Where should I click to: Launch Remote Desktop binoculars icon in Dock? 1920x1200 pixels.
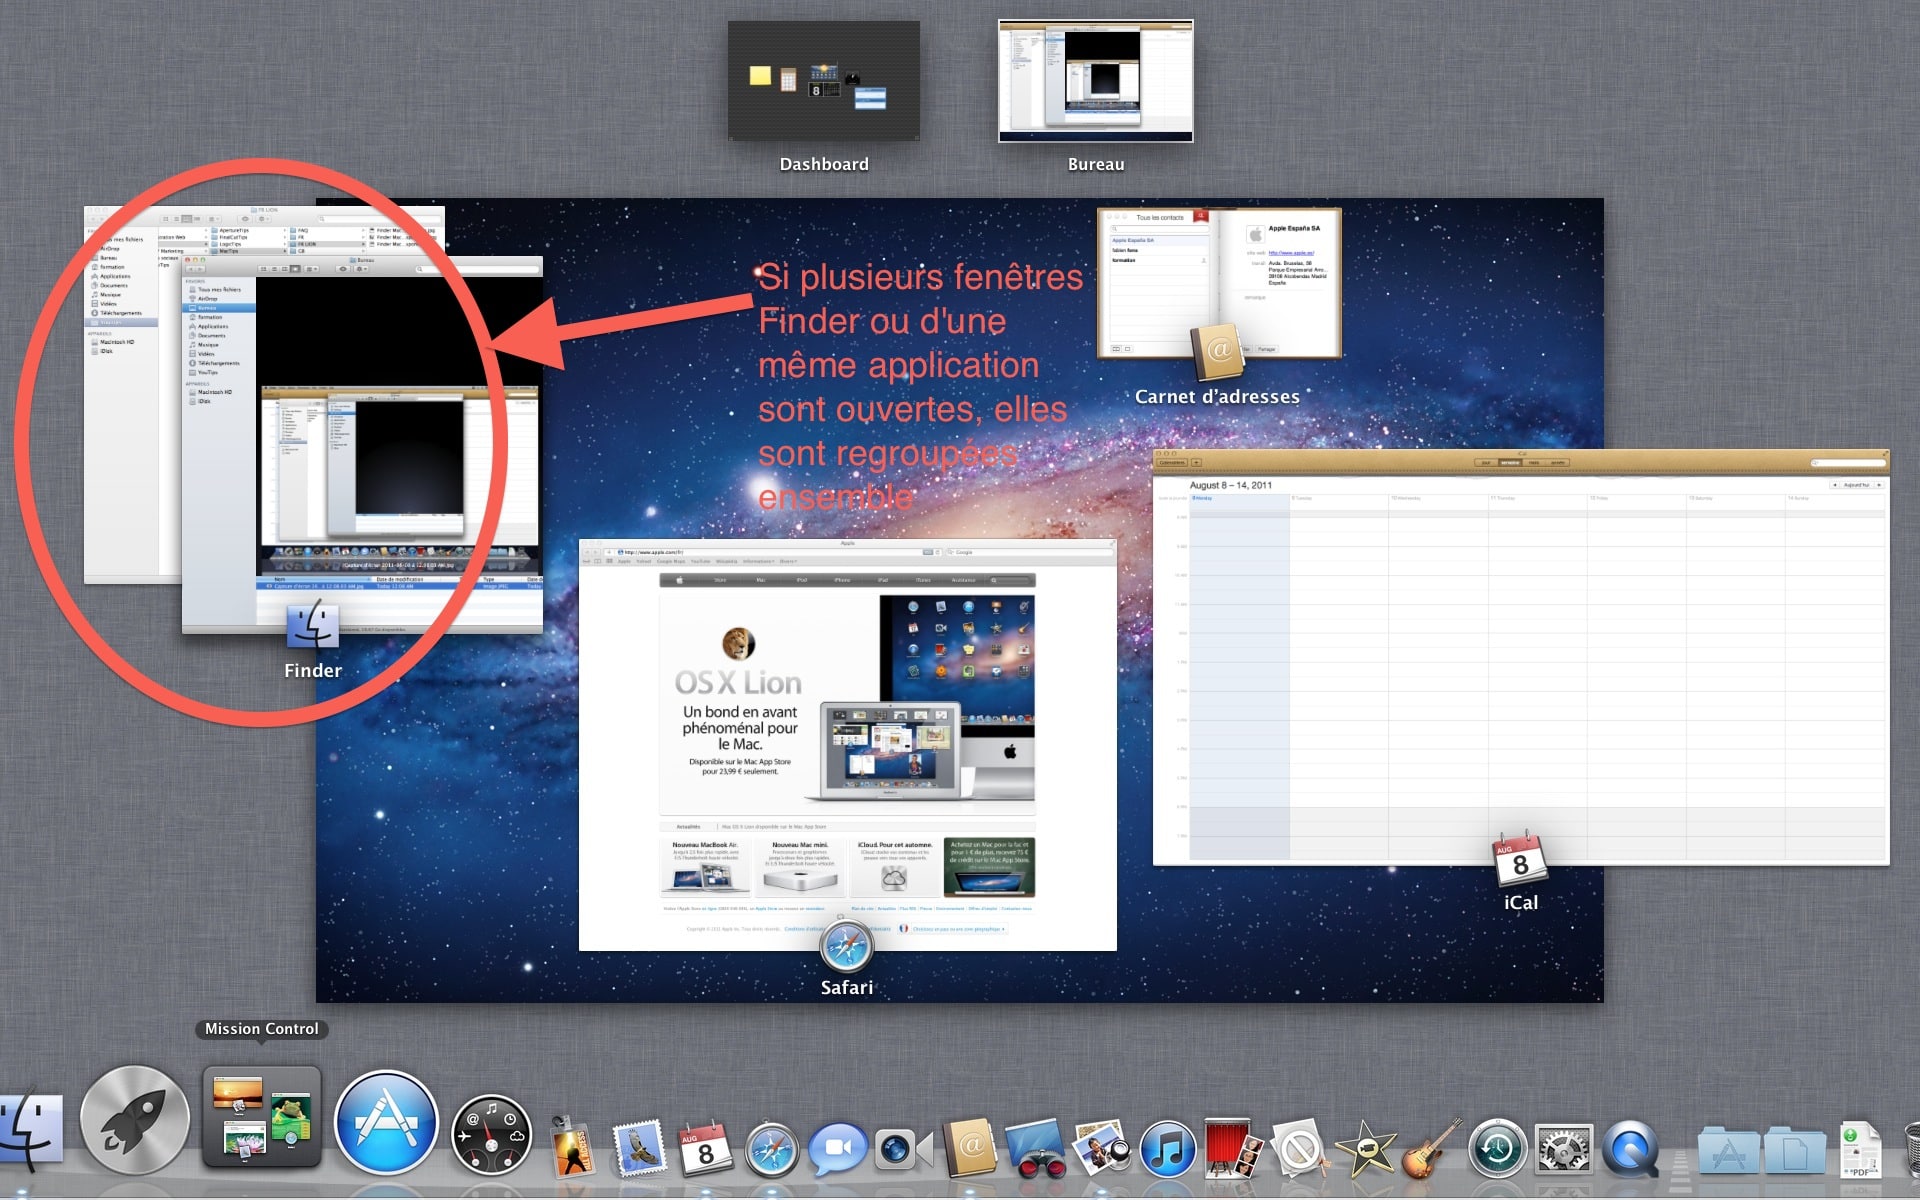1036,1148
